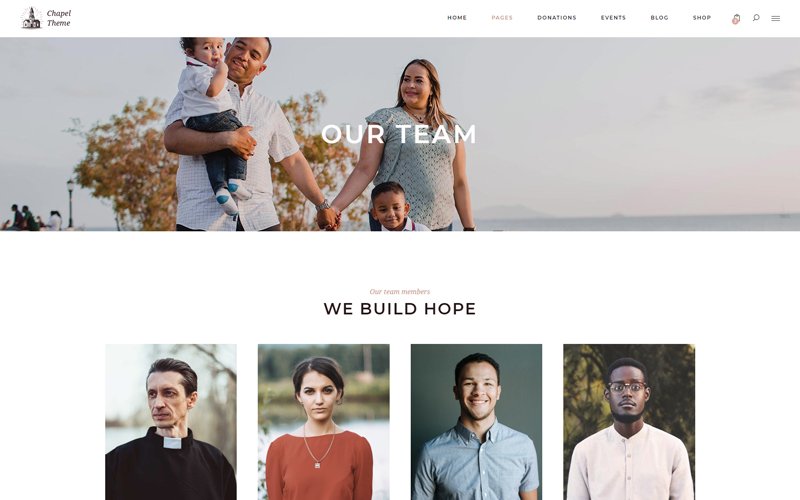Viewport: 800px width, 500px height.
Task: Go to the Home menu item
Action: click(457, 18)
